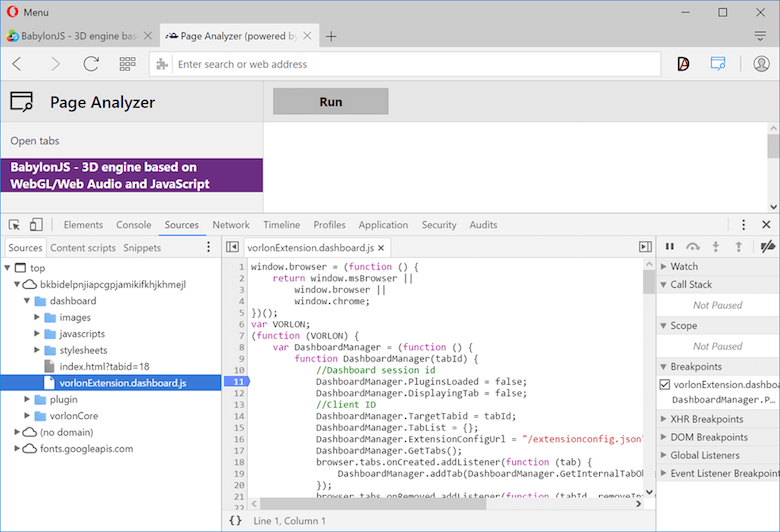Expand the Watch section
This screenshot has height=532, width=780.
point(684,267)
